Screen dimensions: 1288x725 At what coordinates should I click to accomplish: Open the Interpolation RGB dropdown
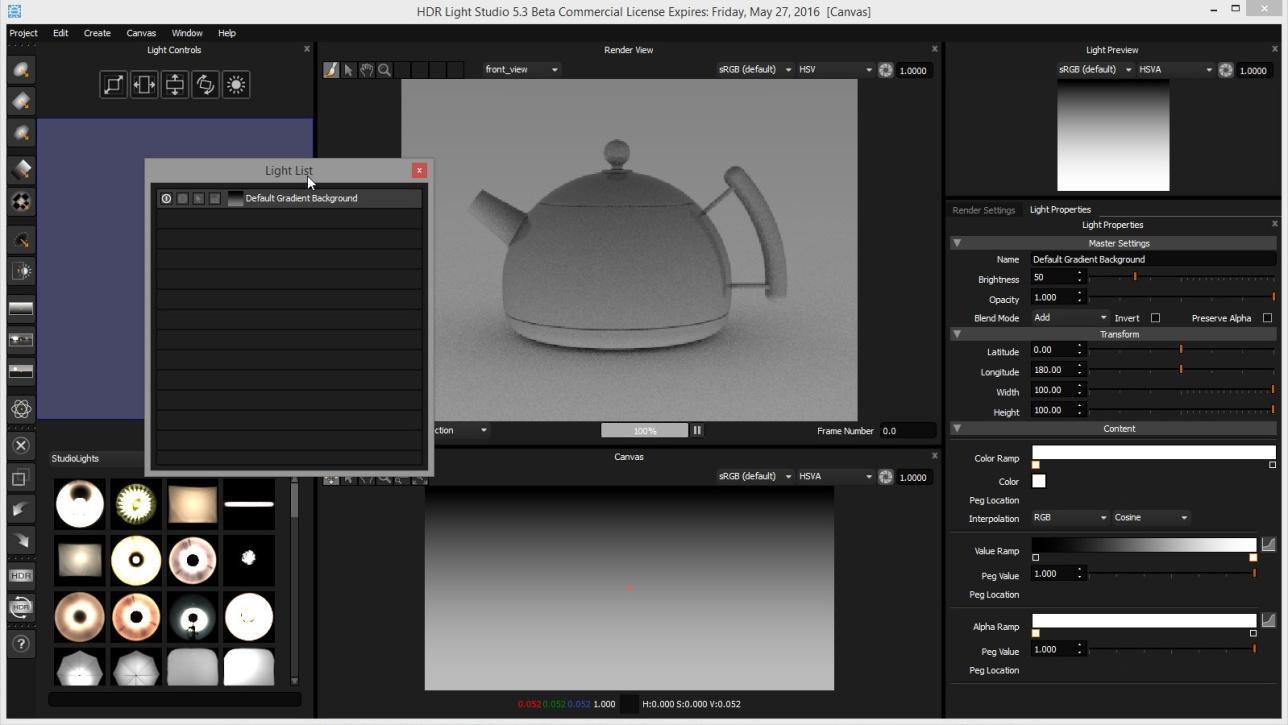point(1070,518)
